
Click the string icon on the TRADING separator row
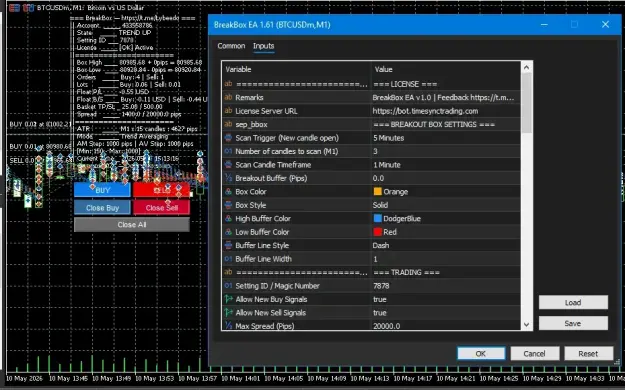(228, 272)
